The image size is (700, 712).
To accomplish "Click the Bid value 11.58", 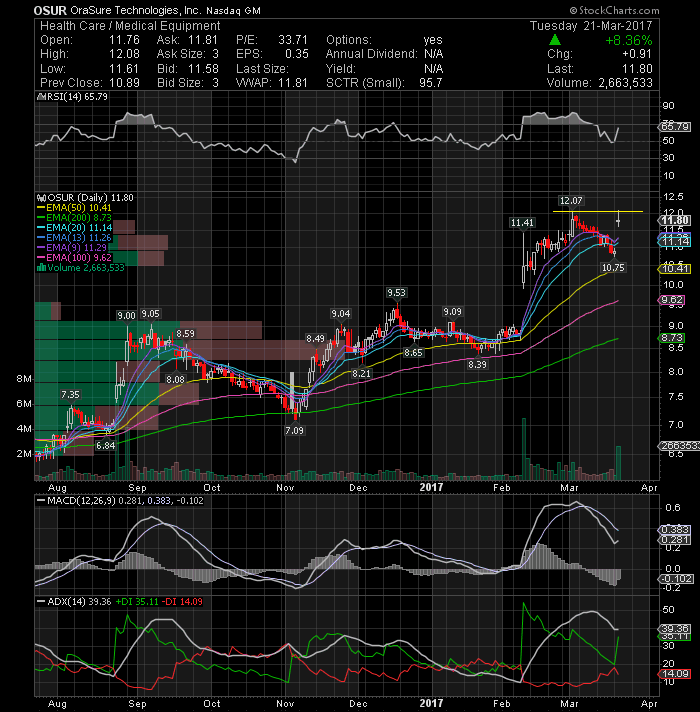I will click(203, 69).
